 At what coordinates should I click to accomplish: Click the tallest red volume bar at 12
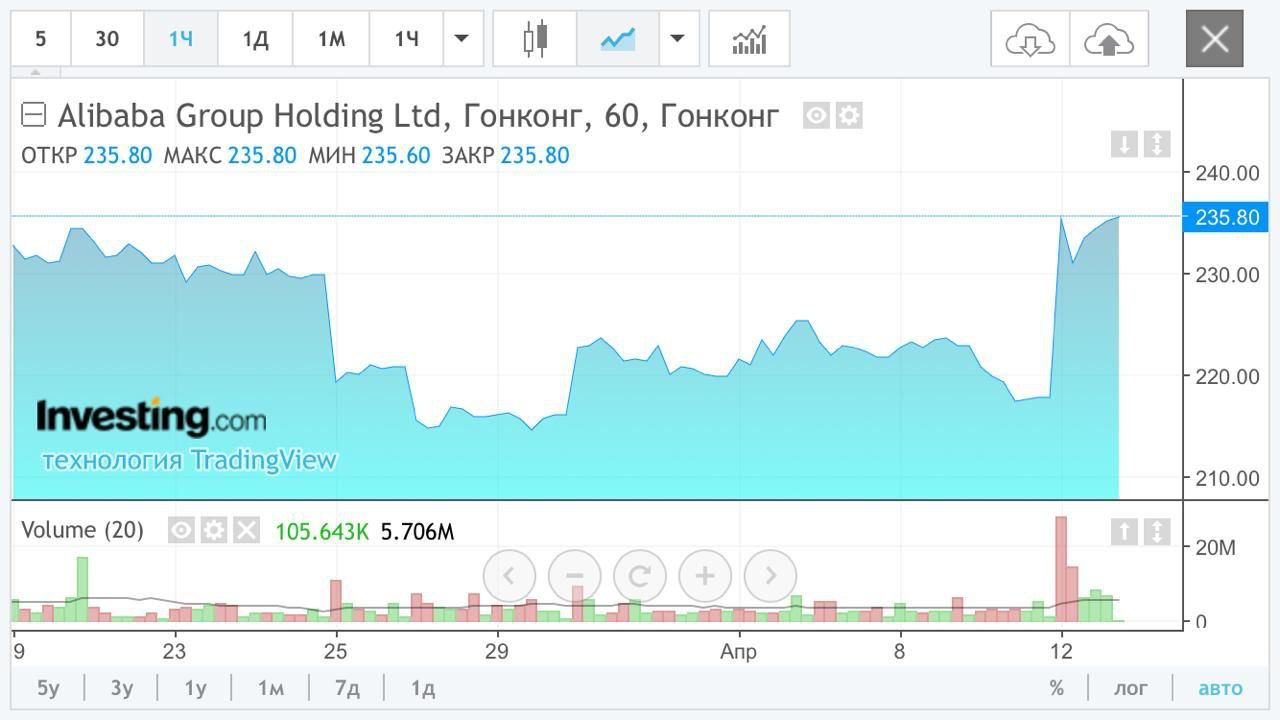(x=1061, y=569)
